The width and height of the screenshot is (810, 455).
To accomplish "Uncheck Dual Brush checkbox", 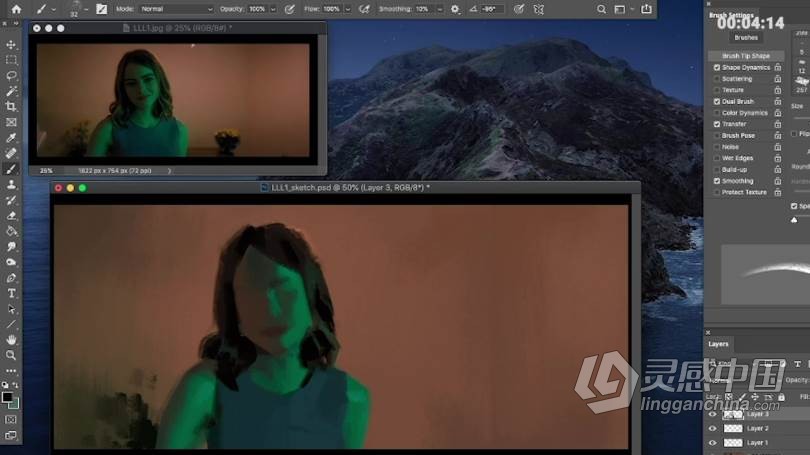I will click(x=716, y=102).
